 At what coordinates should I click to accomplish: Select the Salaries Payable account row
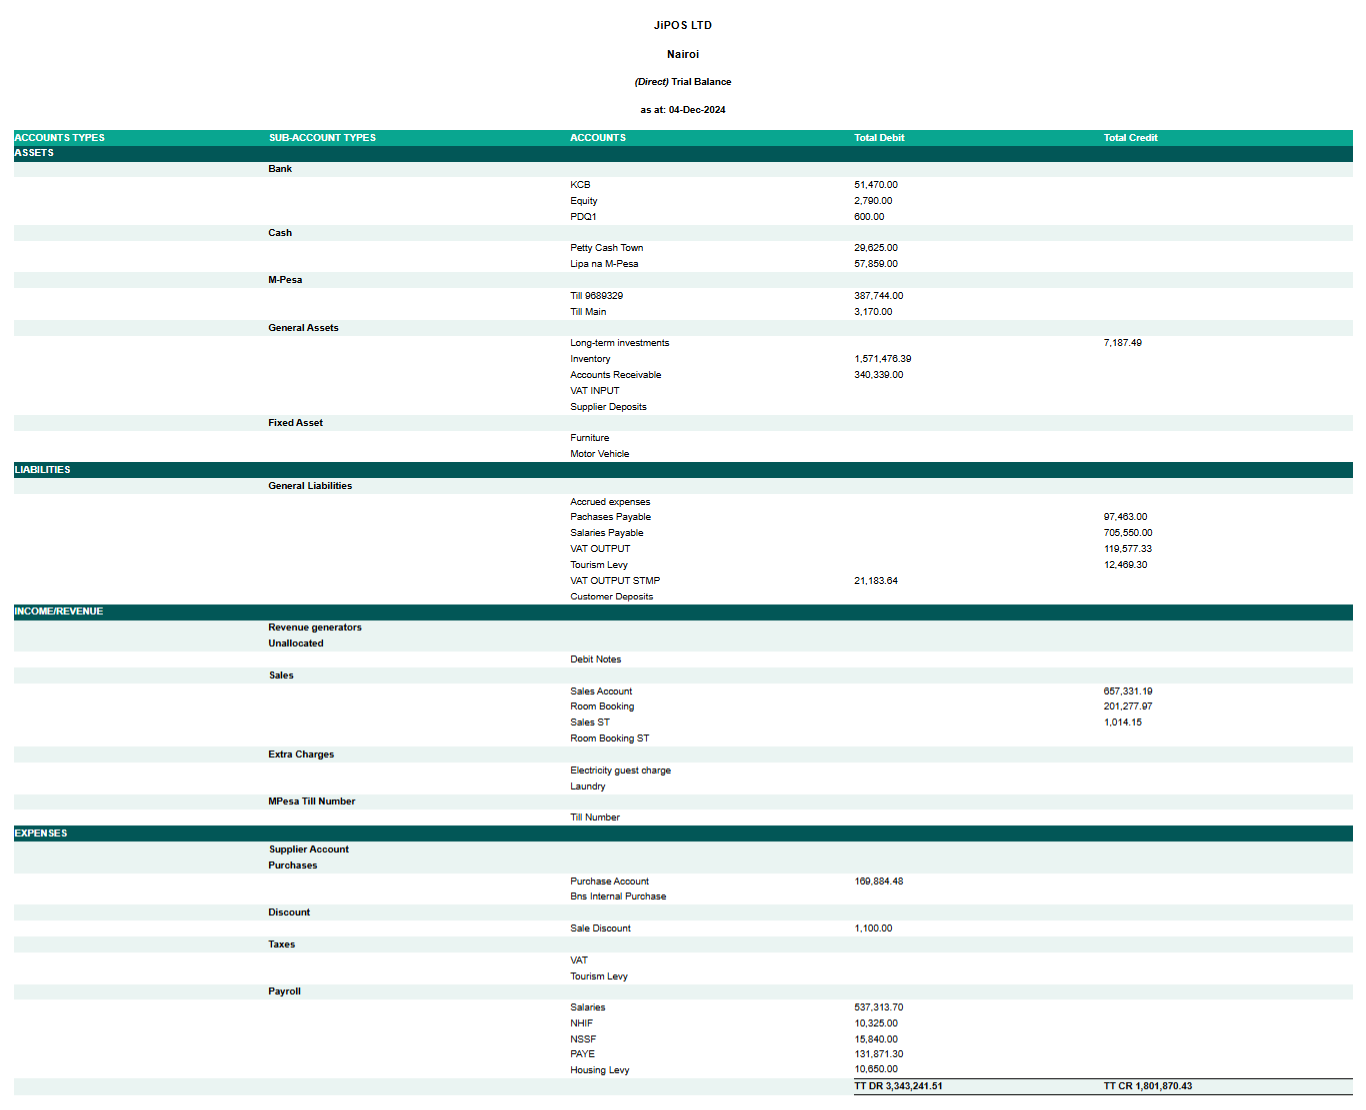[606, 532]
